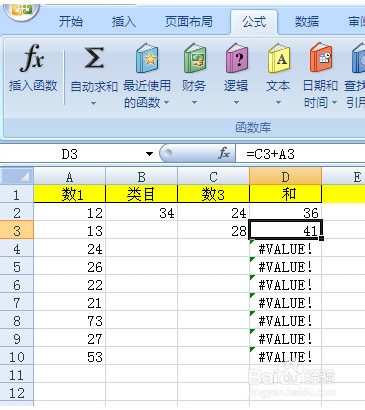Expand the Logical dropdown arrow
The width and height of the screenshot is (365, 410).
click(236, 103)
